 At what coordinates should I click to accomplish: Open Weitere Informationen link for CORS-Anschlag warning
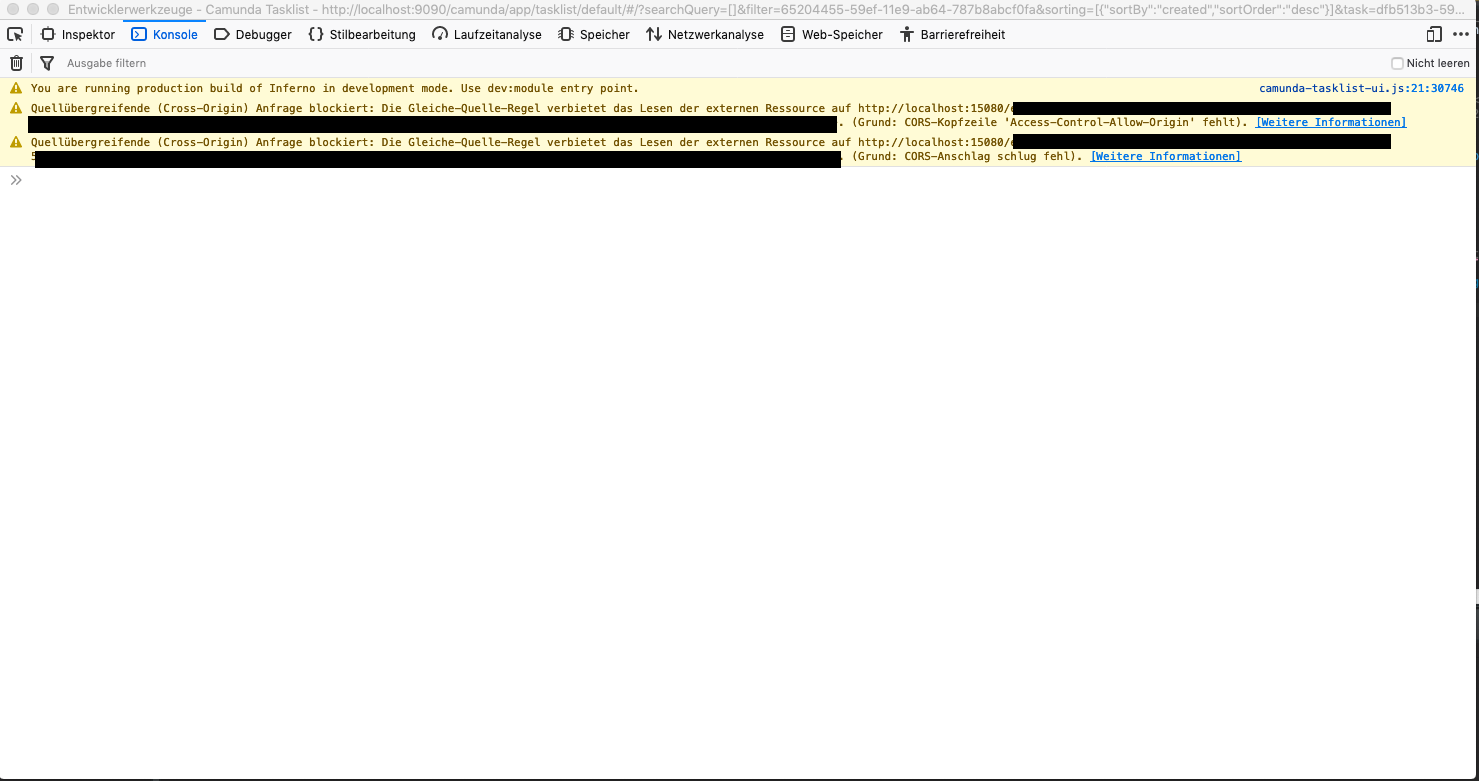[1166, 156]
